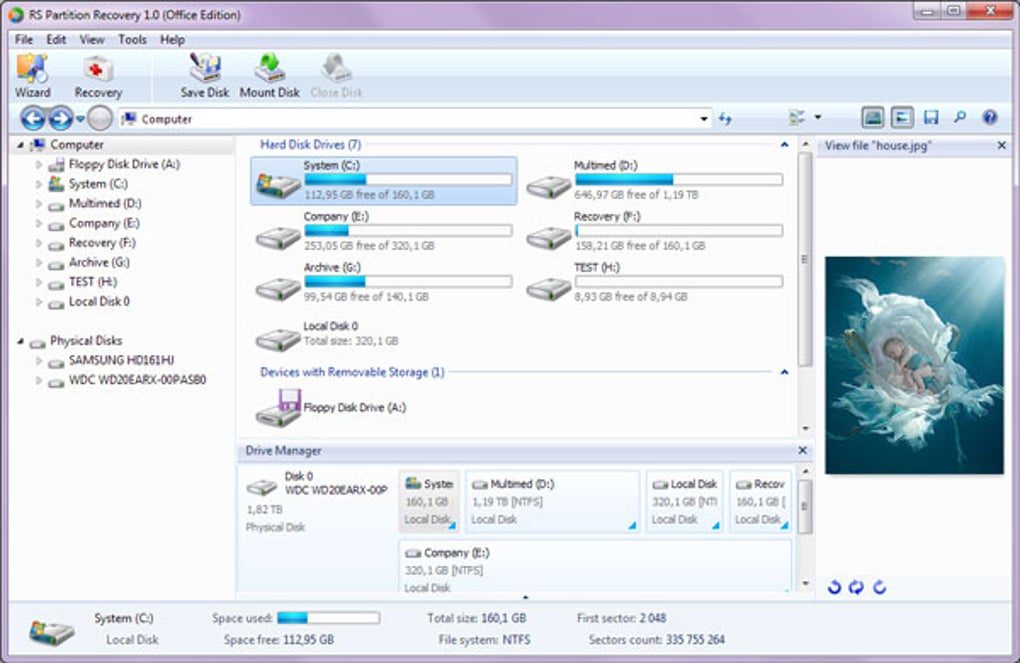The height and width of the screenshot is (663, 1020).
Task: Collapse Devices with Removable Storage group
Action: pyautogui.click(x=785, y=372)
